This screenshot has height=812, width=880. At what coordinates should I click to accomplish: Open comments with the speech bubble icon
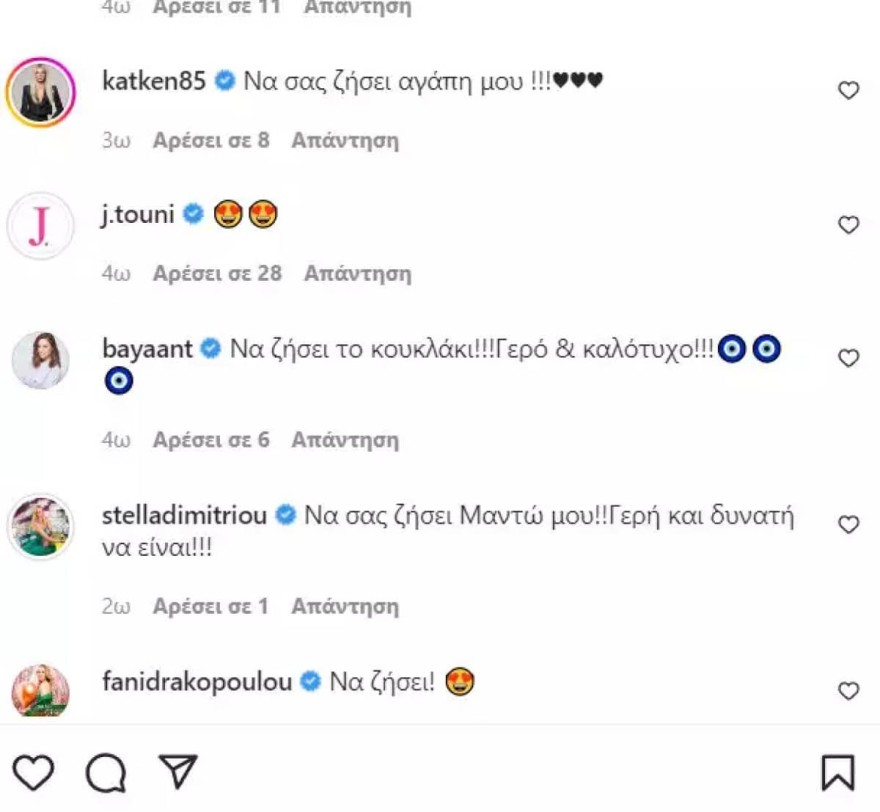tap(106, 772)
